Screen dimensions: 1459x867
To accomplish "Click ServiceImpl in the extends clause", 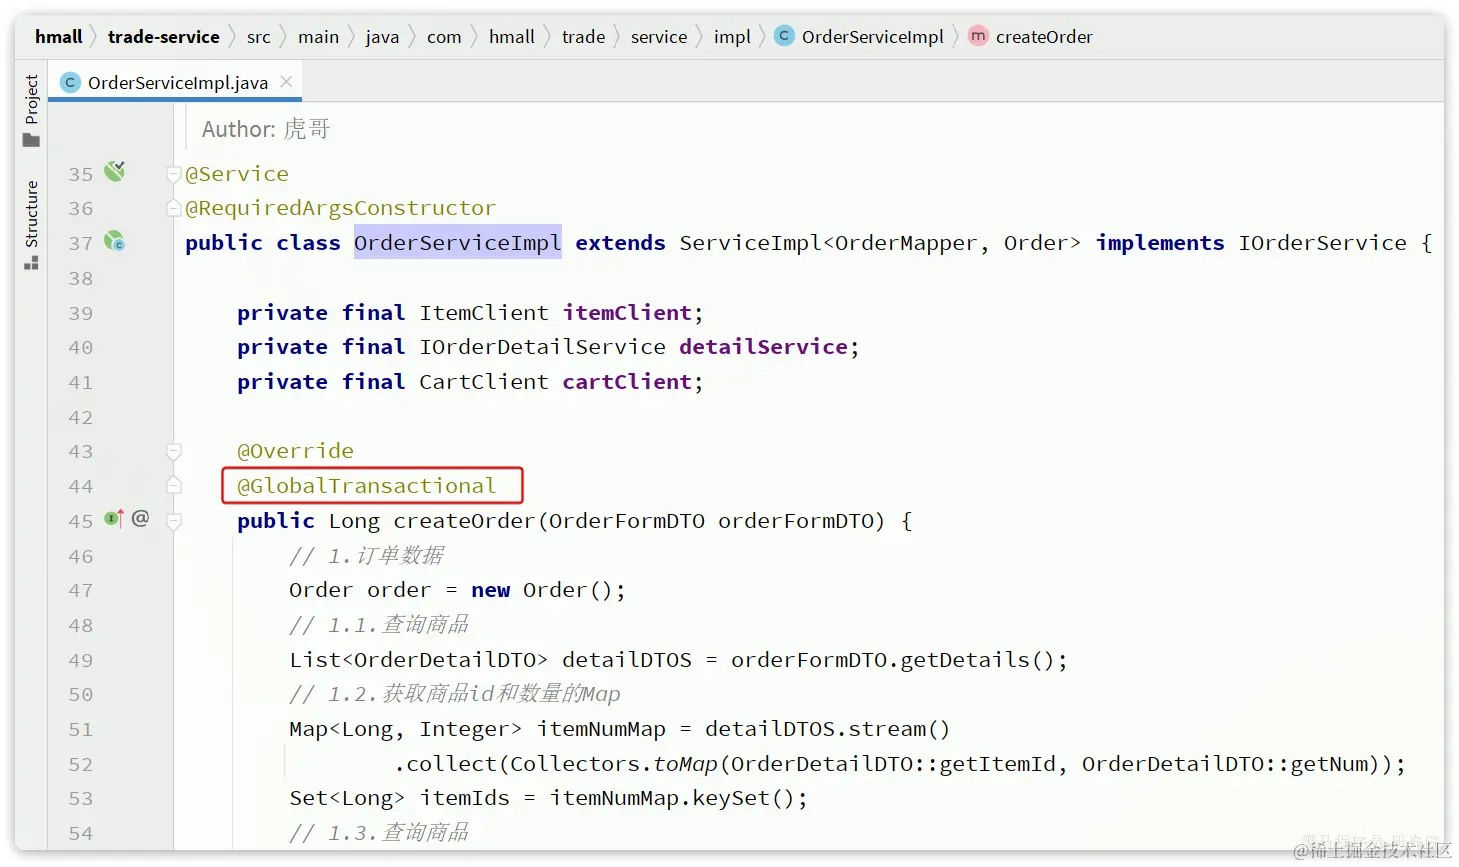I will (750, 243).
